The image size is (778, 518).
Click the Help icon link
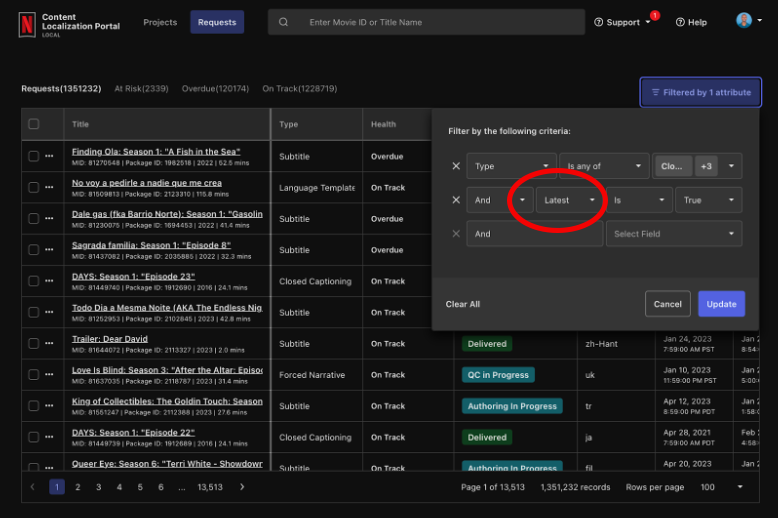tap(691, 22)
